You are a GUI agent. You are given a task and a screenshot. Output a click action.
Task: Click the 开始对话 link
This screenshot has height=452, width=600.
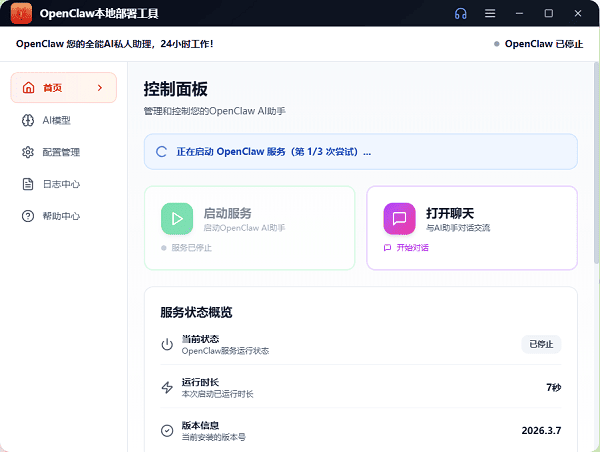pyautogui.click(x=412, y=248)
